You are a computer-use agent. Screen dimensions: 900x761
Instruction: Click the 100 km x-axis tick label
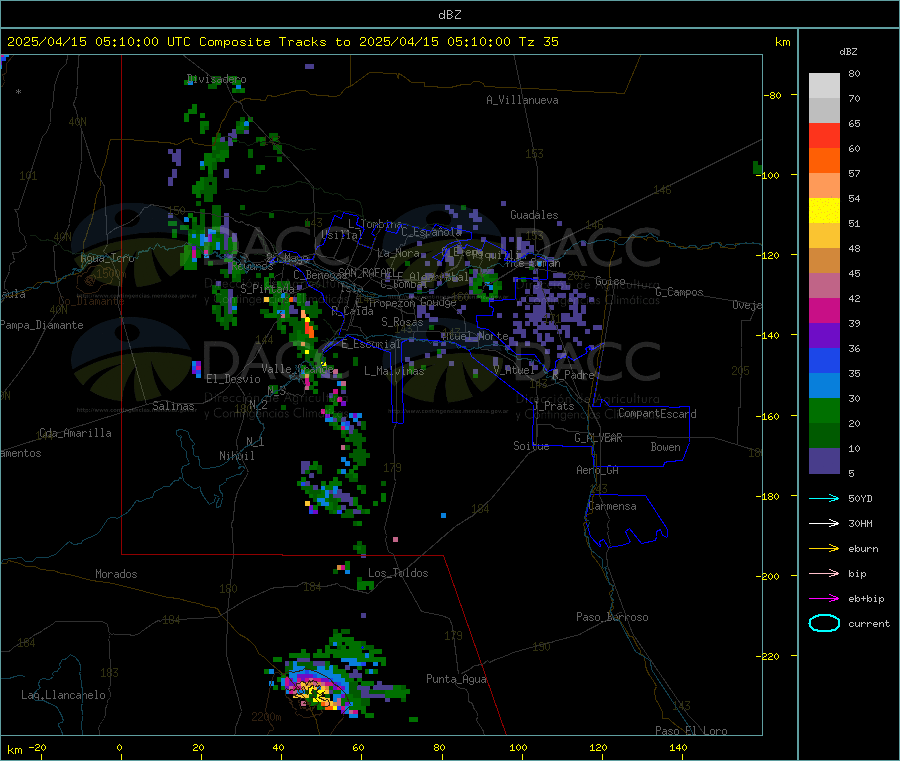[x=518, y=747]
